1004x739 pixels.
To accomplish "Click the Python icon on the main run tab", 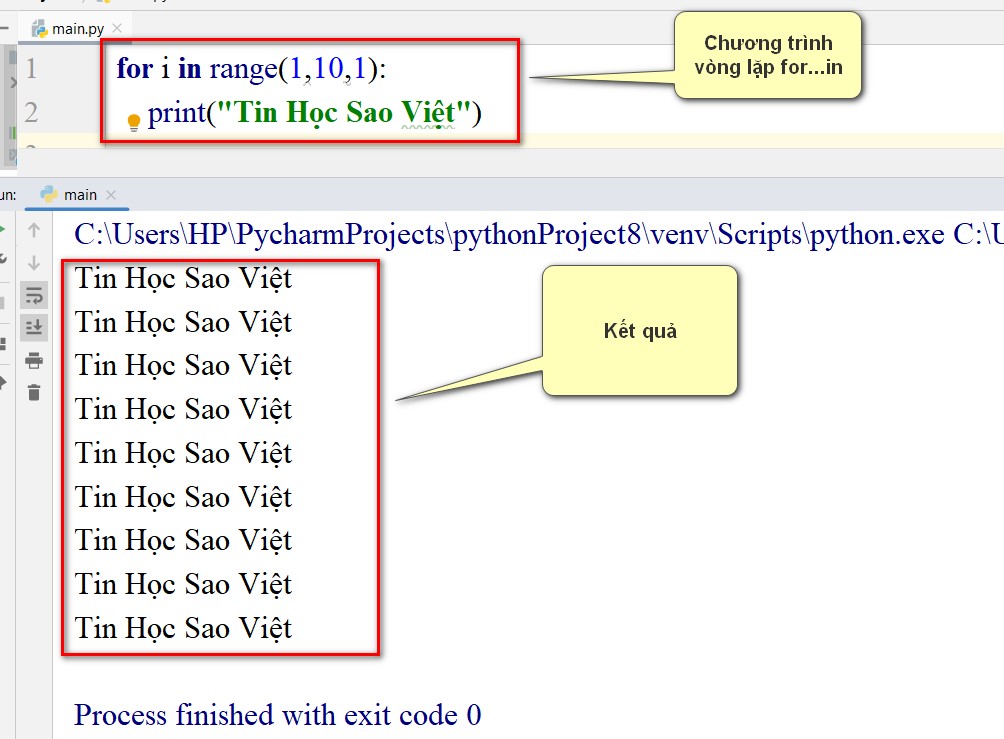I will click(x=48, y=194).
